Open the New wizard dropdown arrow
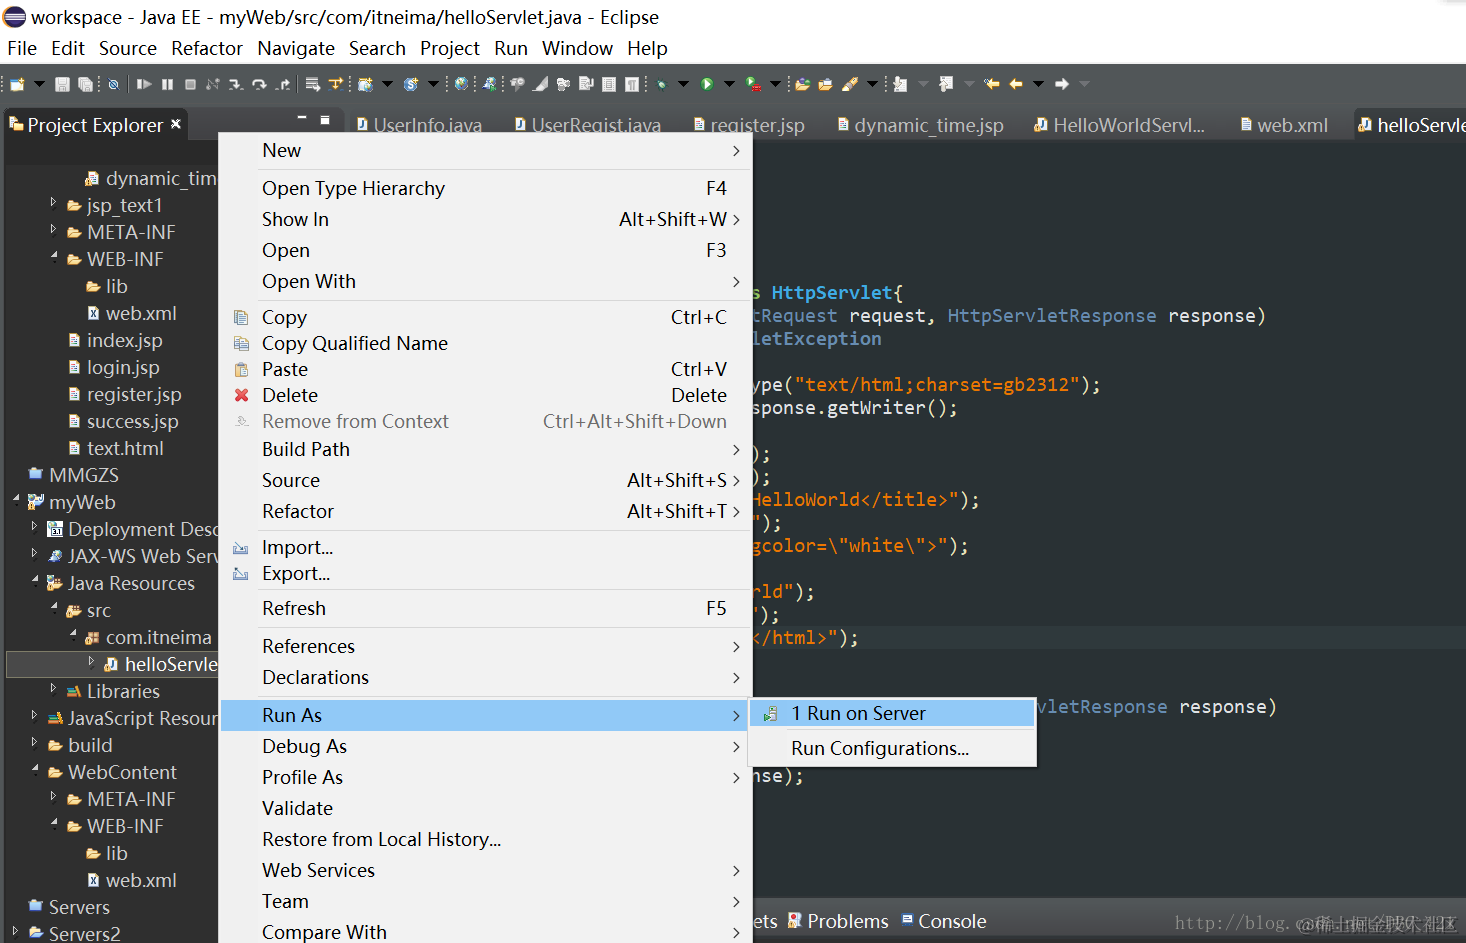This screenshot has height=943, width=1466. coord(40,84)
